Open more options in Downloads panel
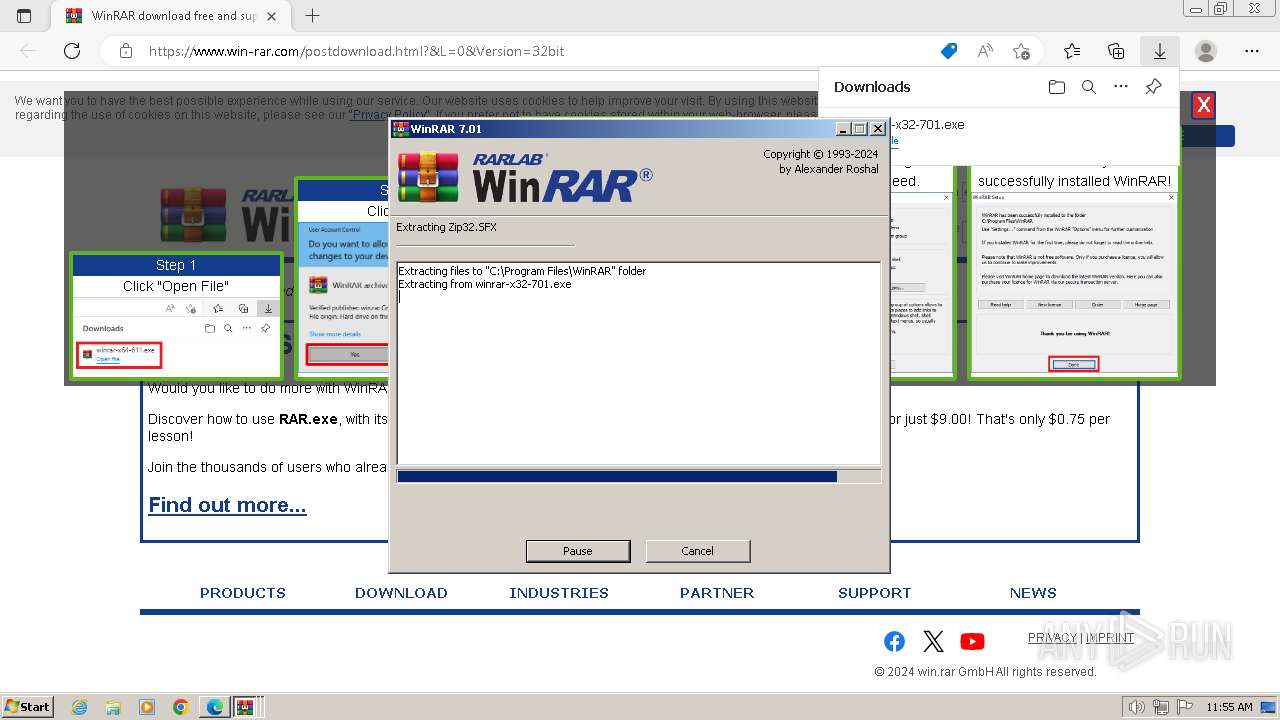The height and width of the screenshot is (720, 1280). click(1121, 87)
